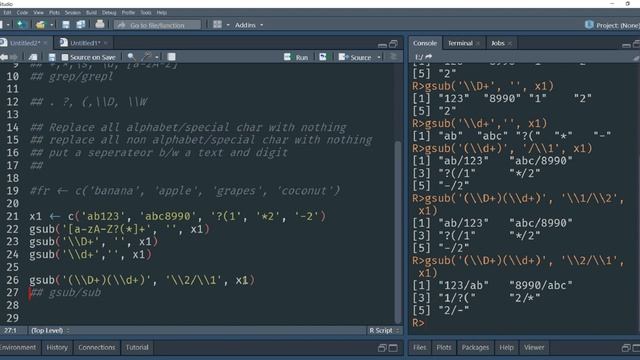Open an existing file with the folder icon
Image resolution: width=640 pixels, height=360 pixels.
tap(40, 25)
